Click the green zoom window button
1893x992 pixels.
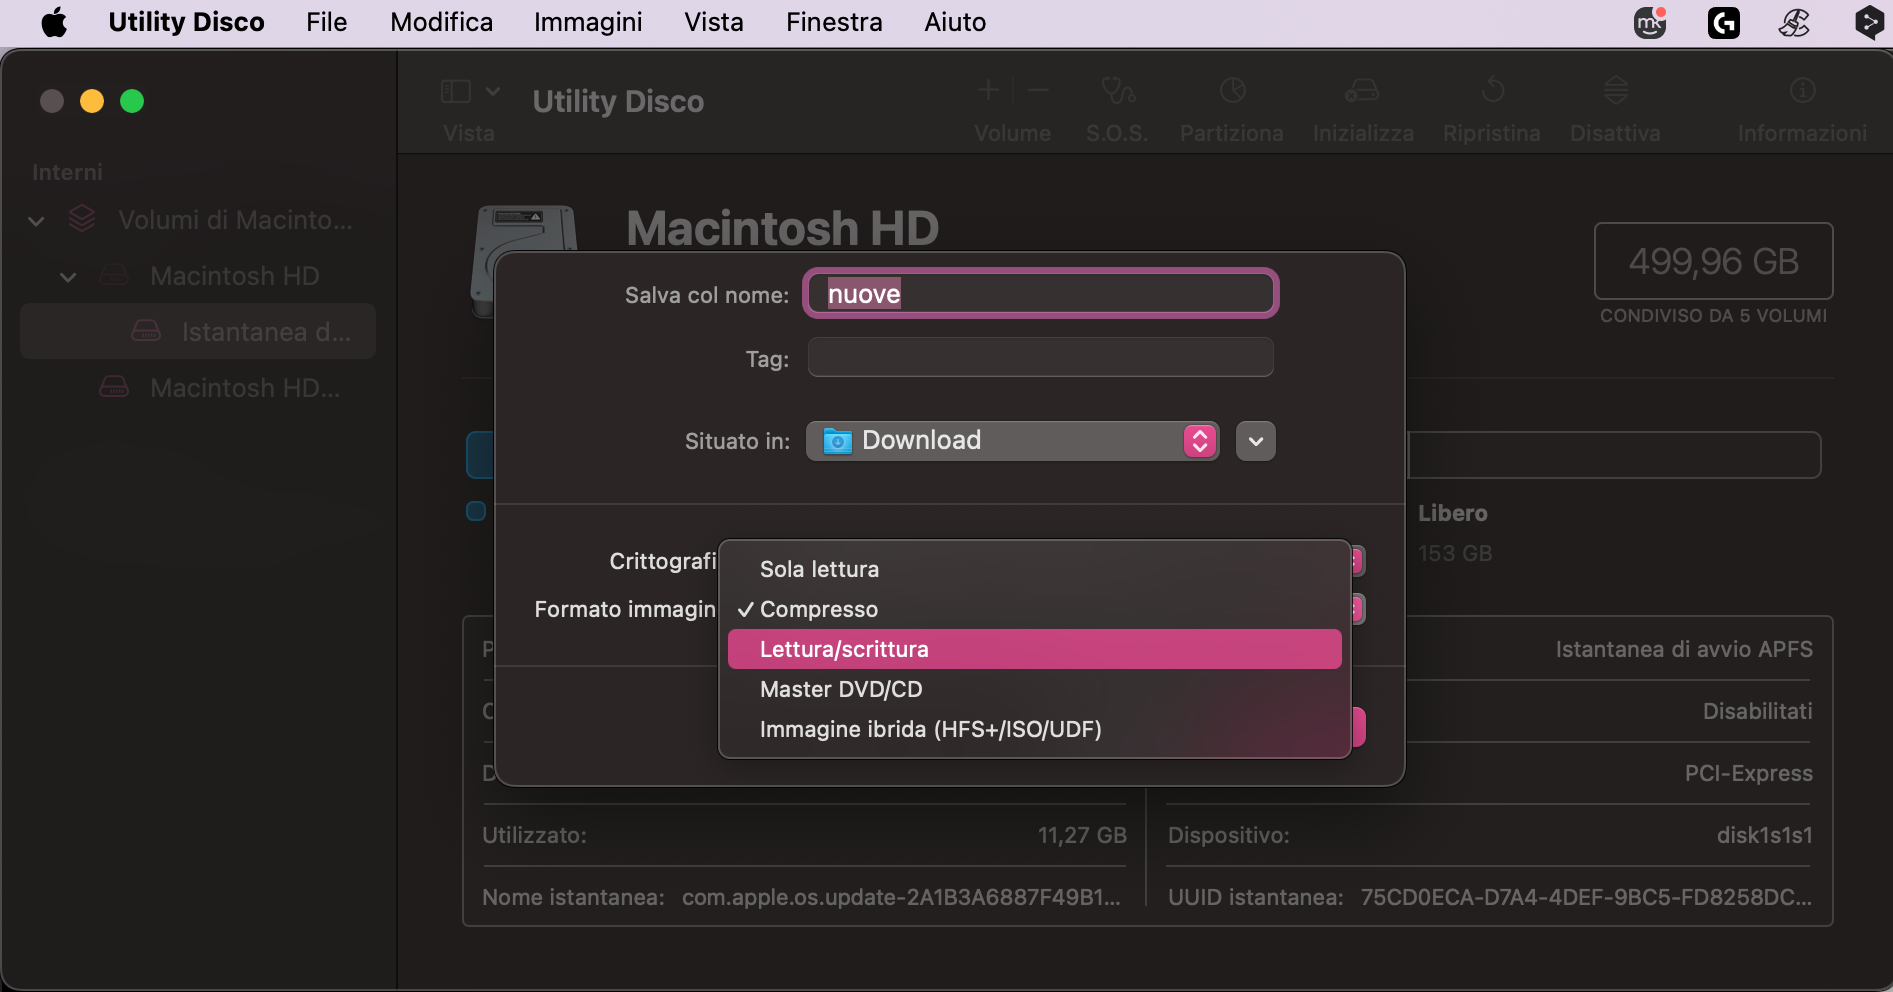(132, 101)
